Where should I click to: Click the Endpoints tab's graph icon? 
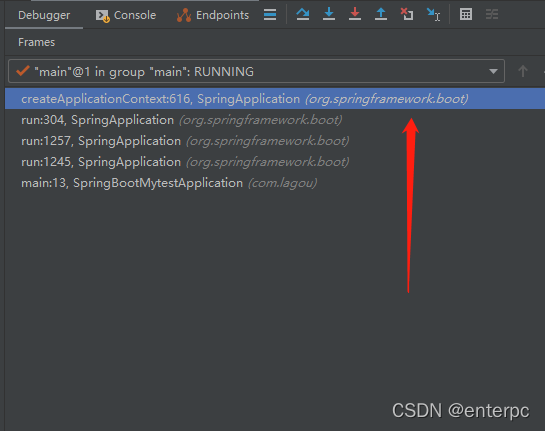pos(184,15)
